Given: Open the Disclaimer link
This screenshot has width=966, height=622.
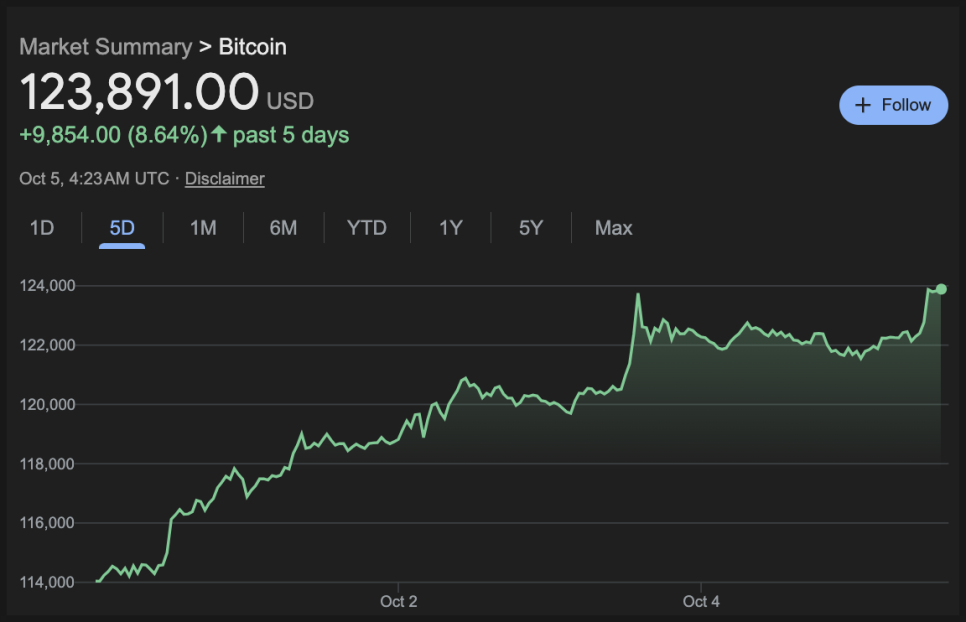Looking at the screenshot, I should (x=225, y=179).
